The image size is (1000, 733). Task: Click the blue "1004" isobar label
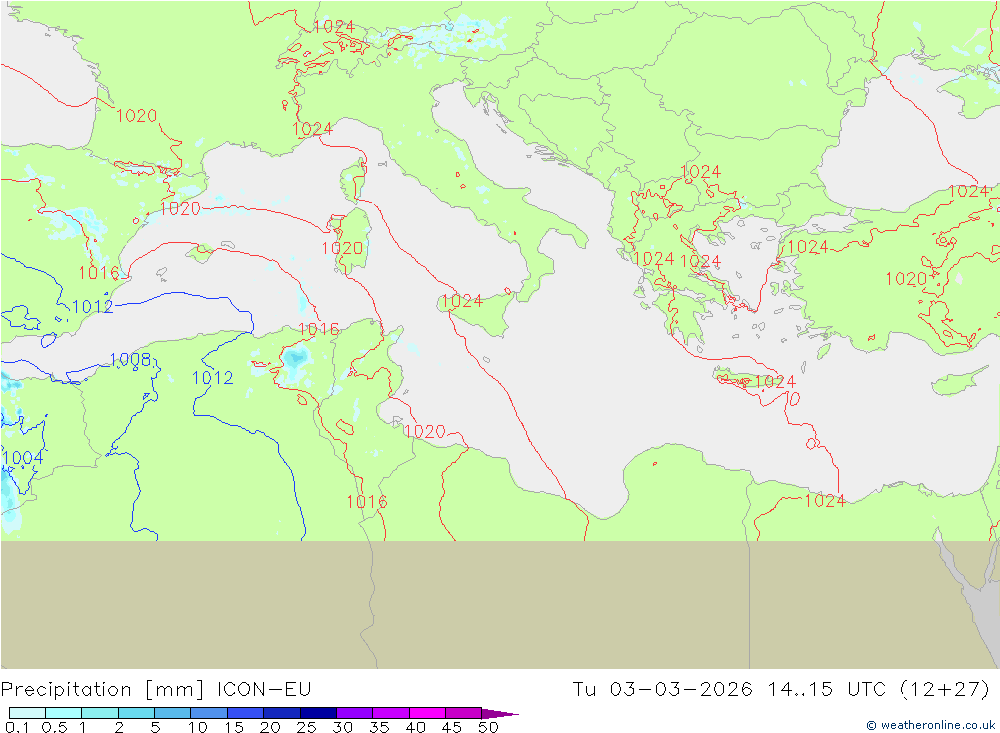point(22,457)
